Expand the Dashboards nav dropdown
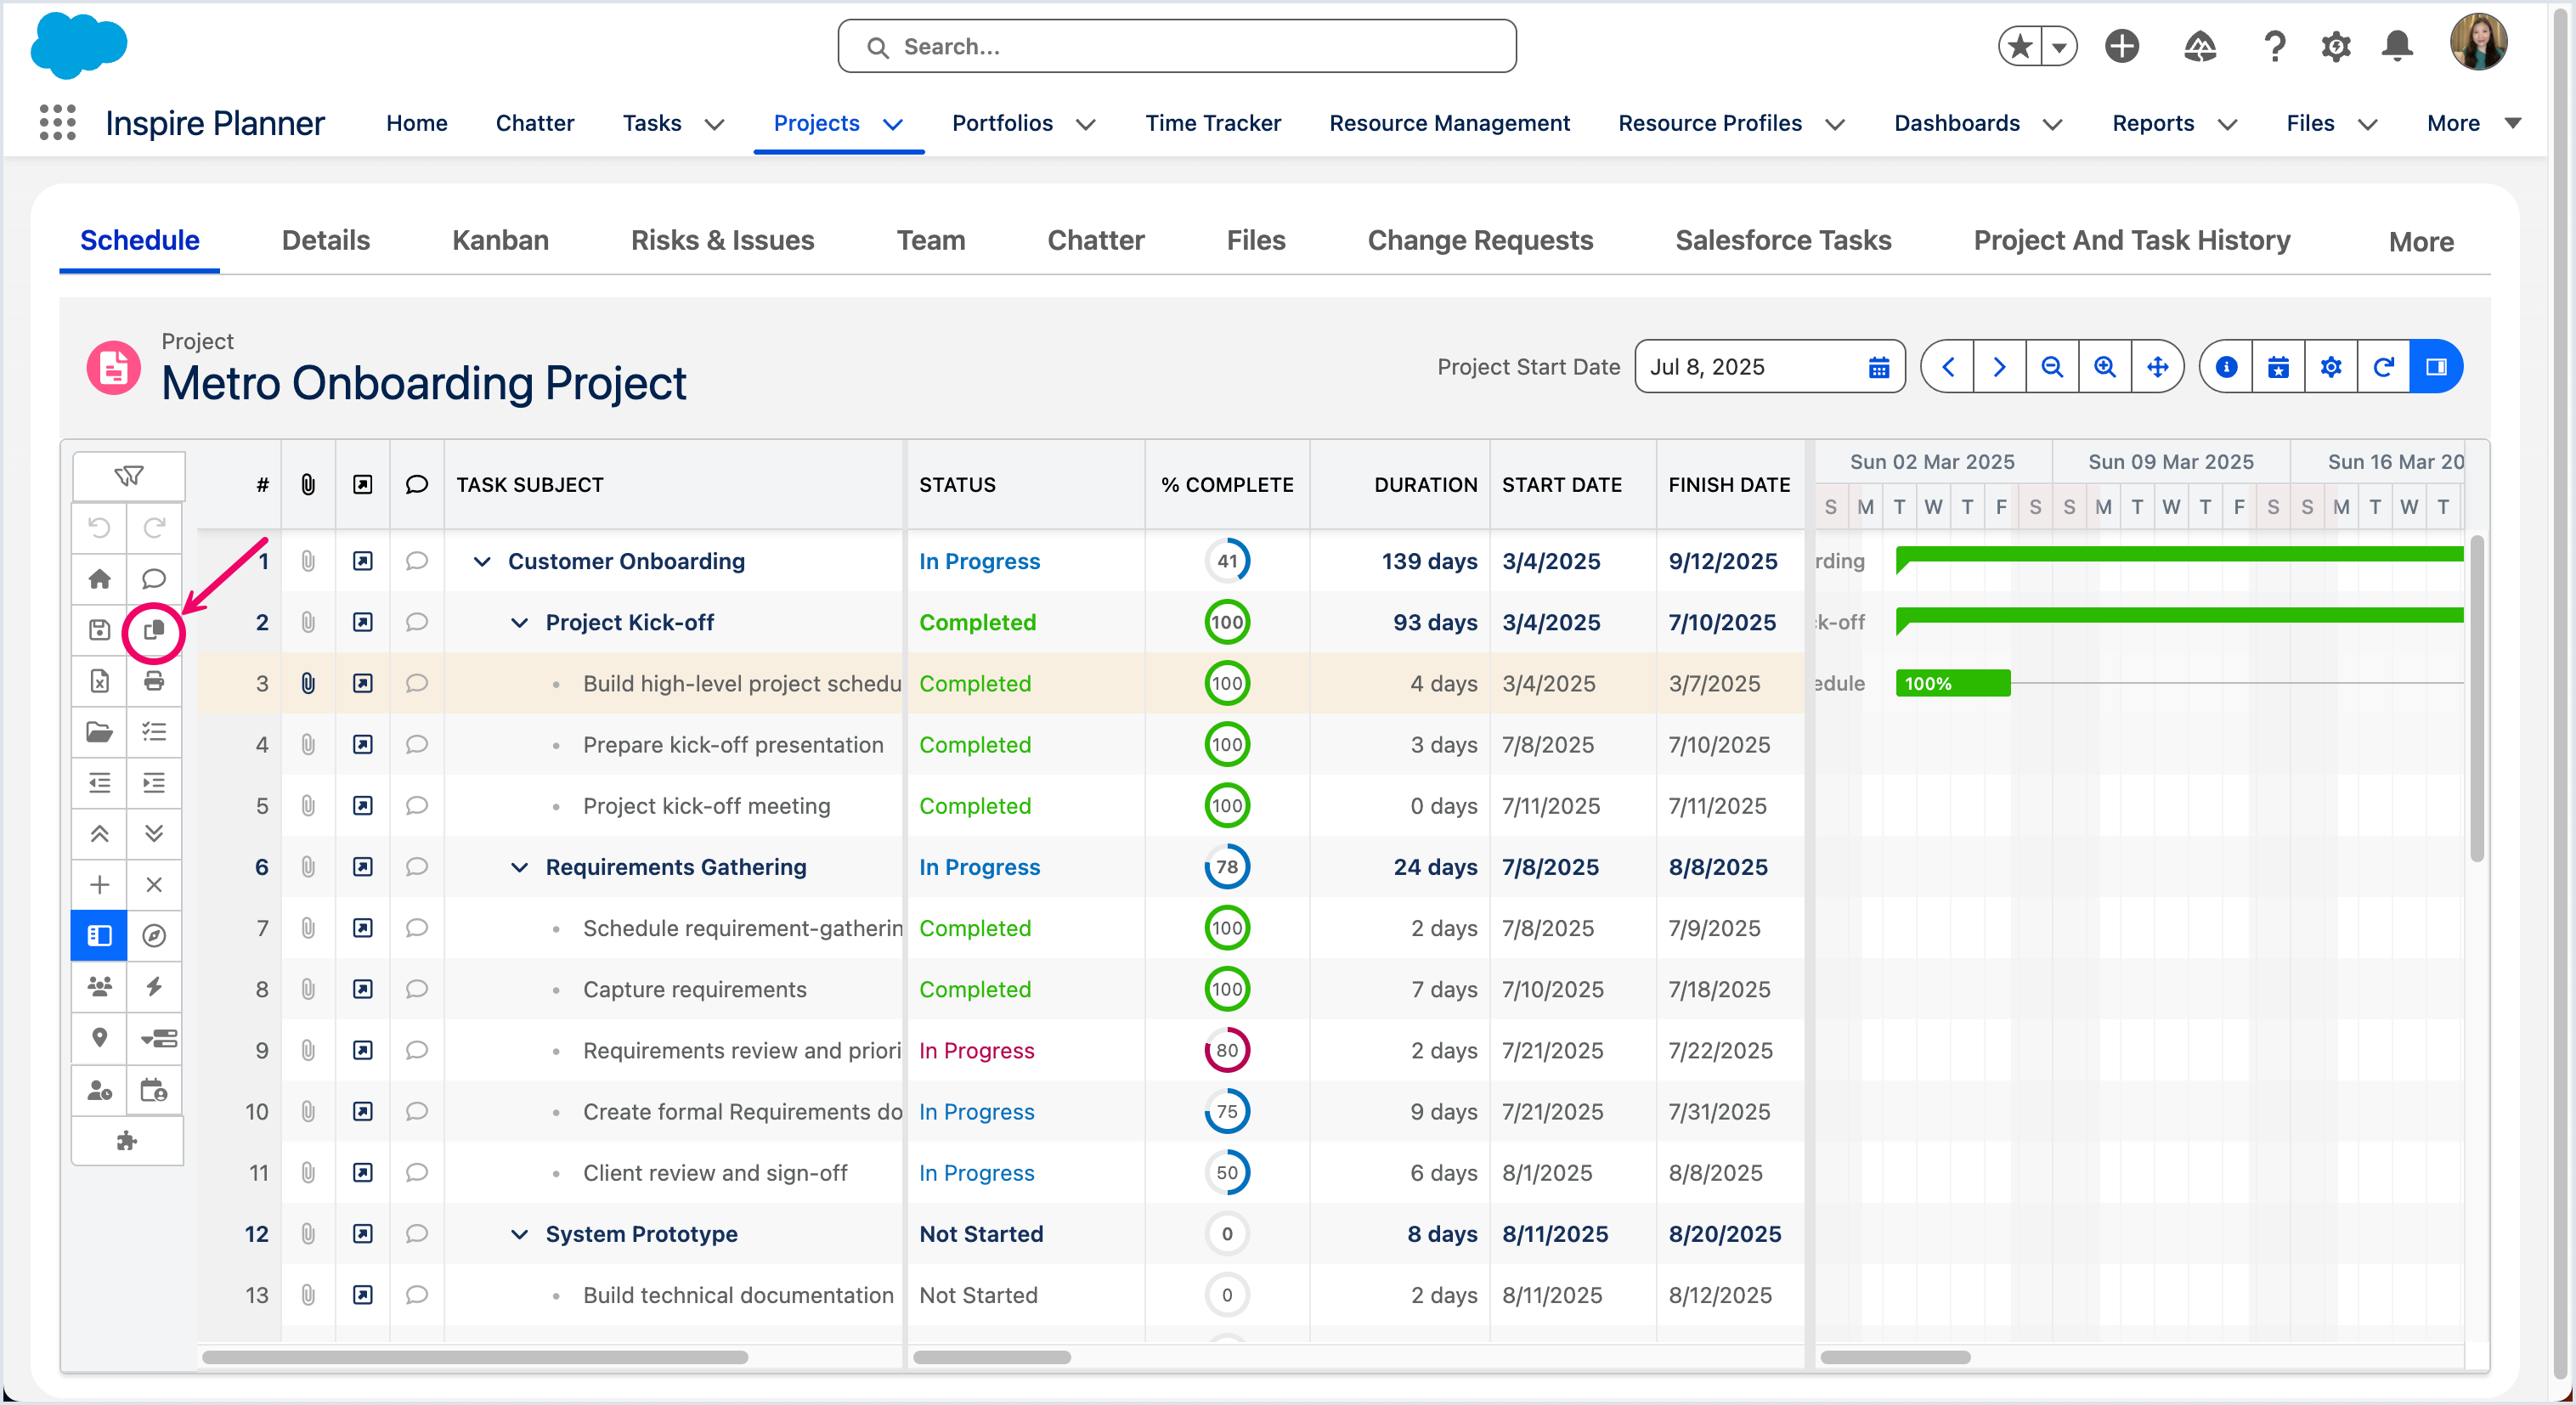Image resolution: width=2576 pixels, height=1405 pixels. tap(2052, 123)
